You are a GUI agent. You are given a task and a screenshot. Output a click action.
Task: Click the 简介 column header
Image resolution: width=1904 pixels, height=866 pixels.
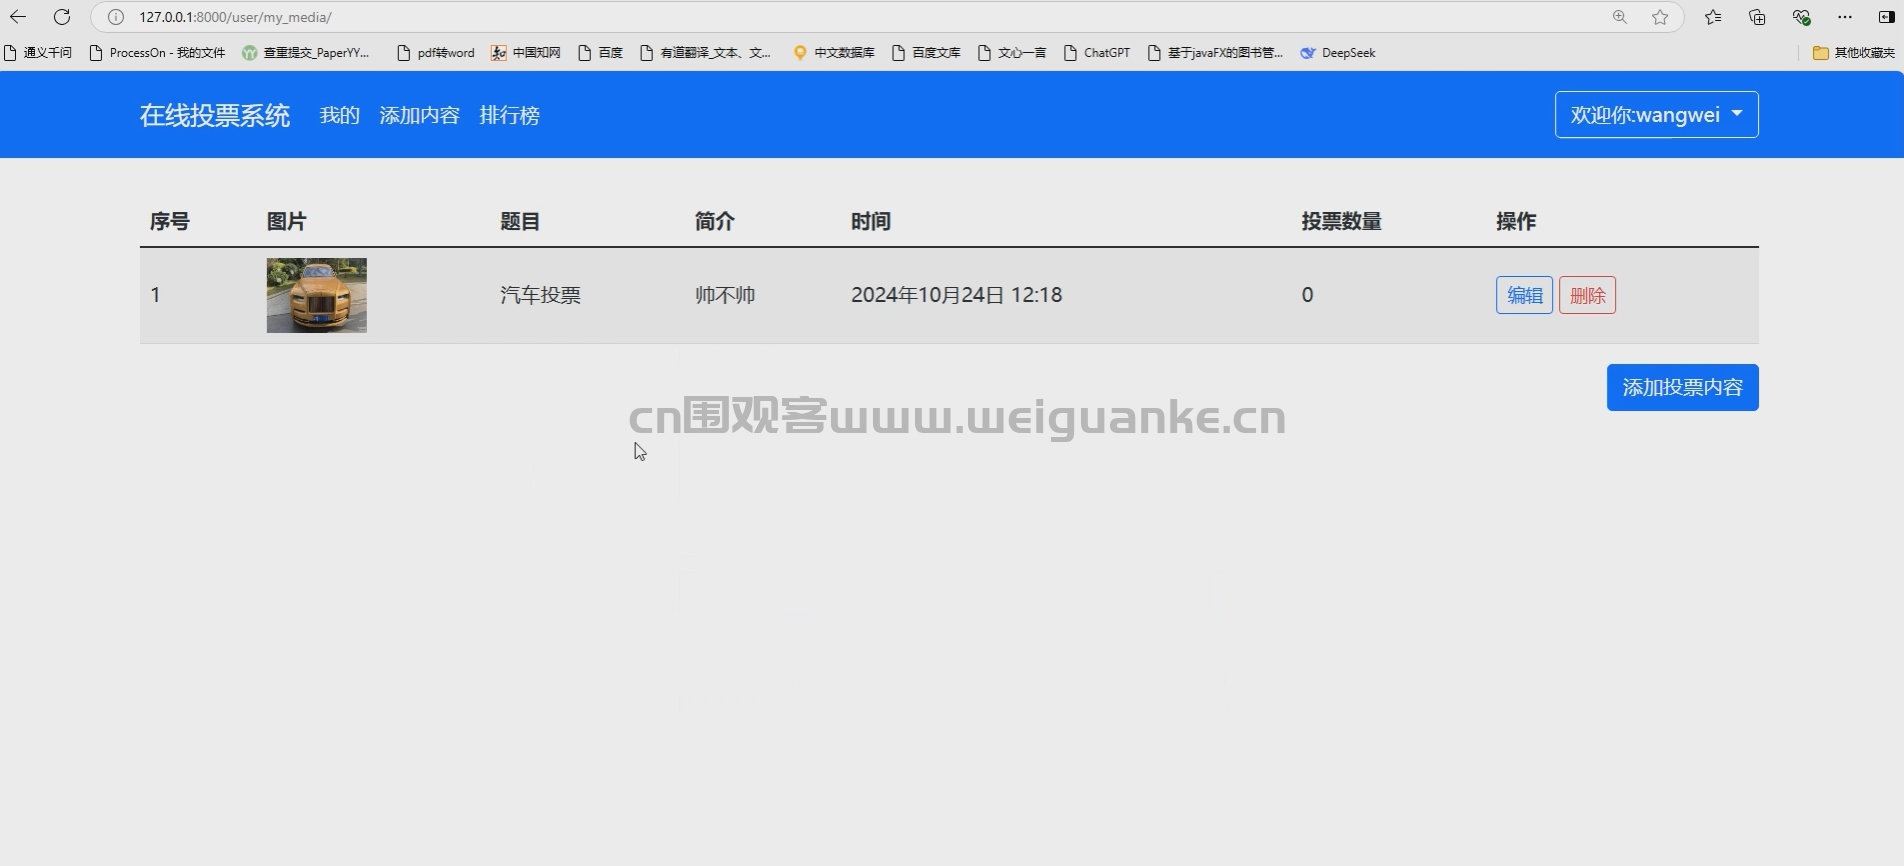(715, 221)
